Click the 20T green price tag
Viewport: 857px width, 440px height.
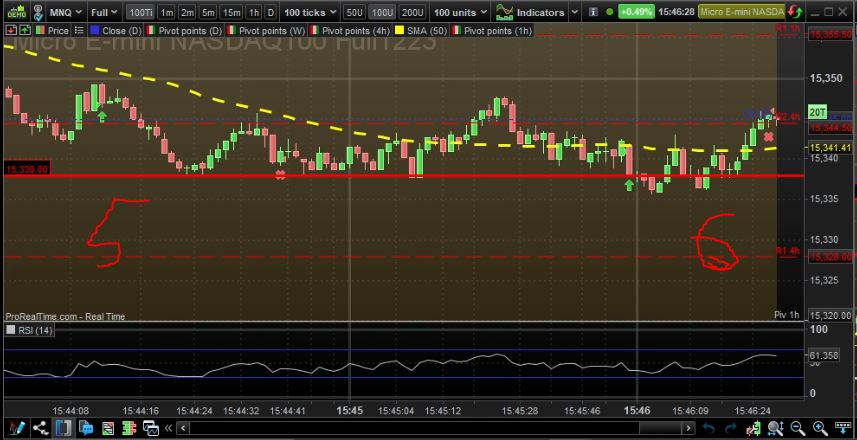(818, 112)
